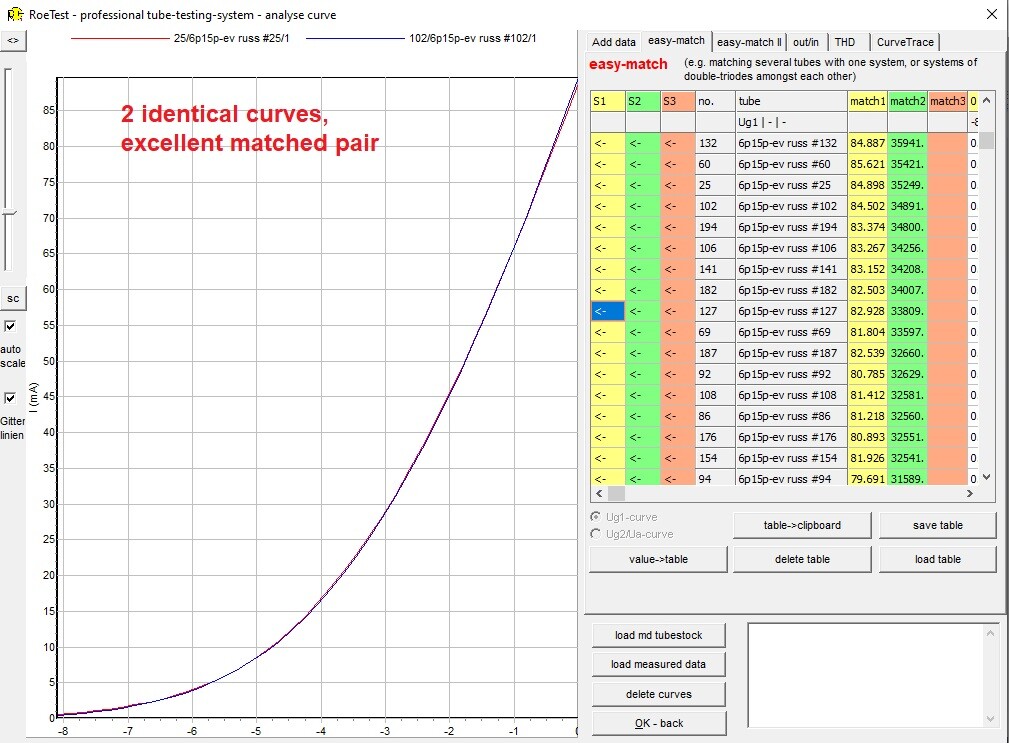Click the S2 arrow cell for tube #60
The image size is (1009, 743).
[642, 164]
